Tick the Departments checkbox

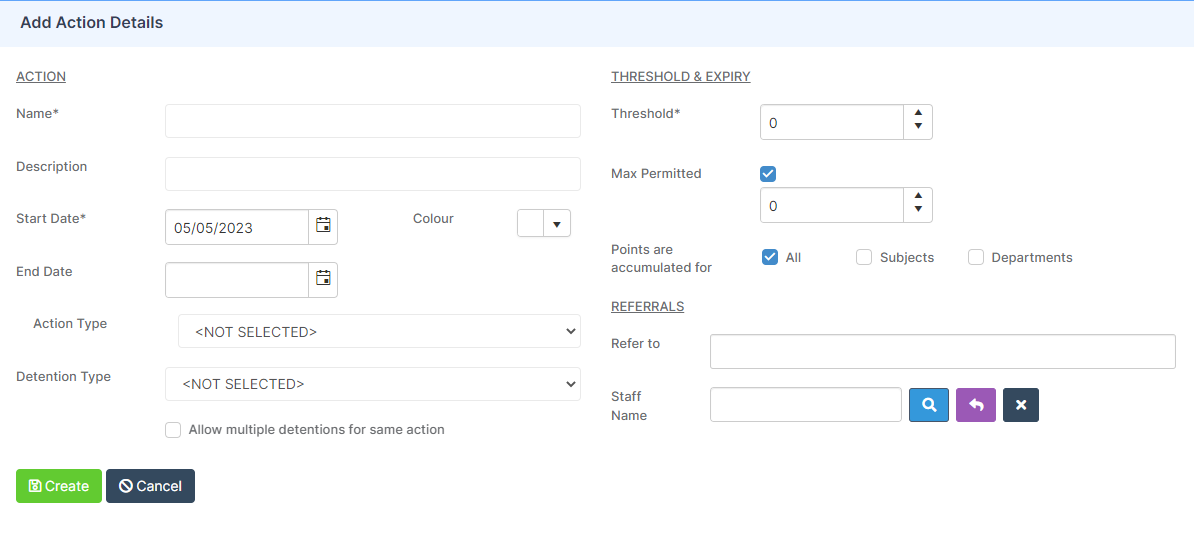tap(975, 257)
